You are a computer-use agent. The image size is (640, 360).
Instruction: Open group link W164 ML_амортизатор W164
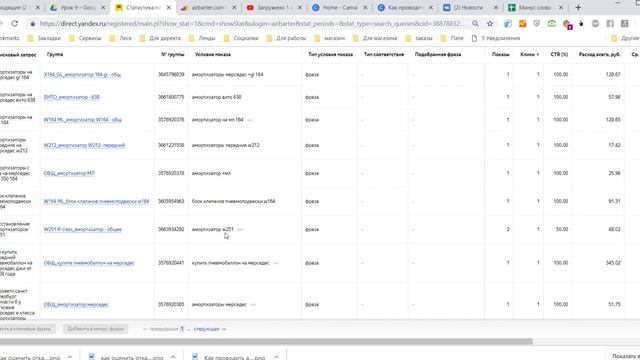82,120
